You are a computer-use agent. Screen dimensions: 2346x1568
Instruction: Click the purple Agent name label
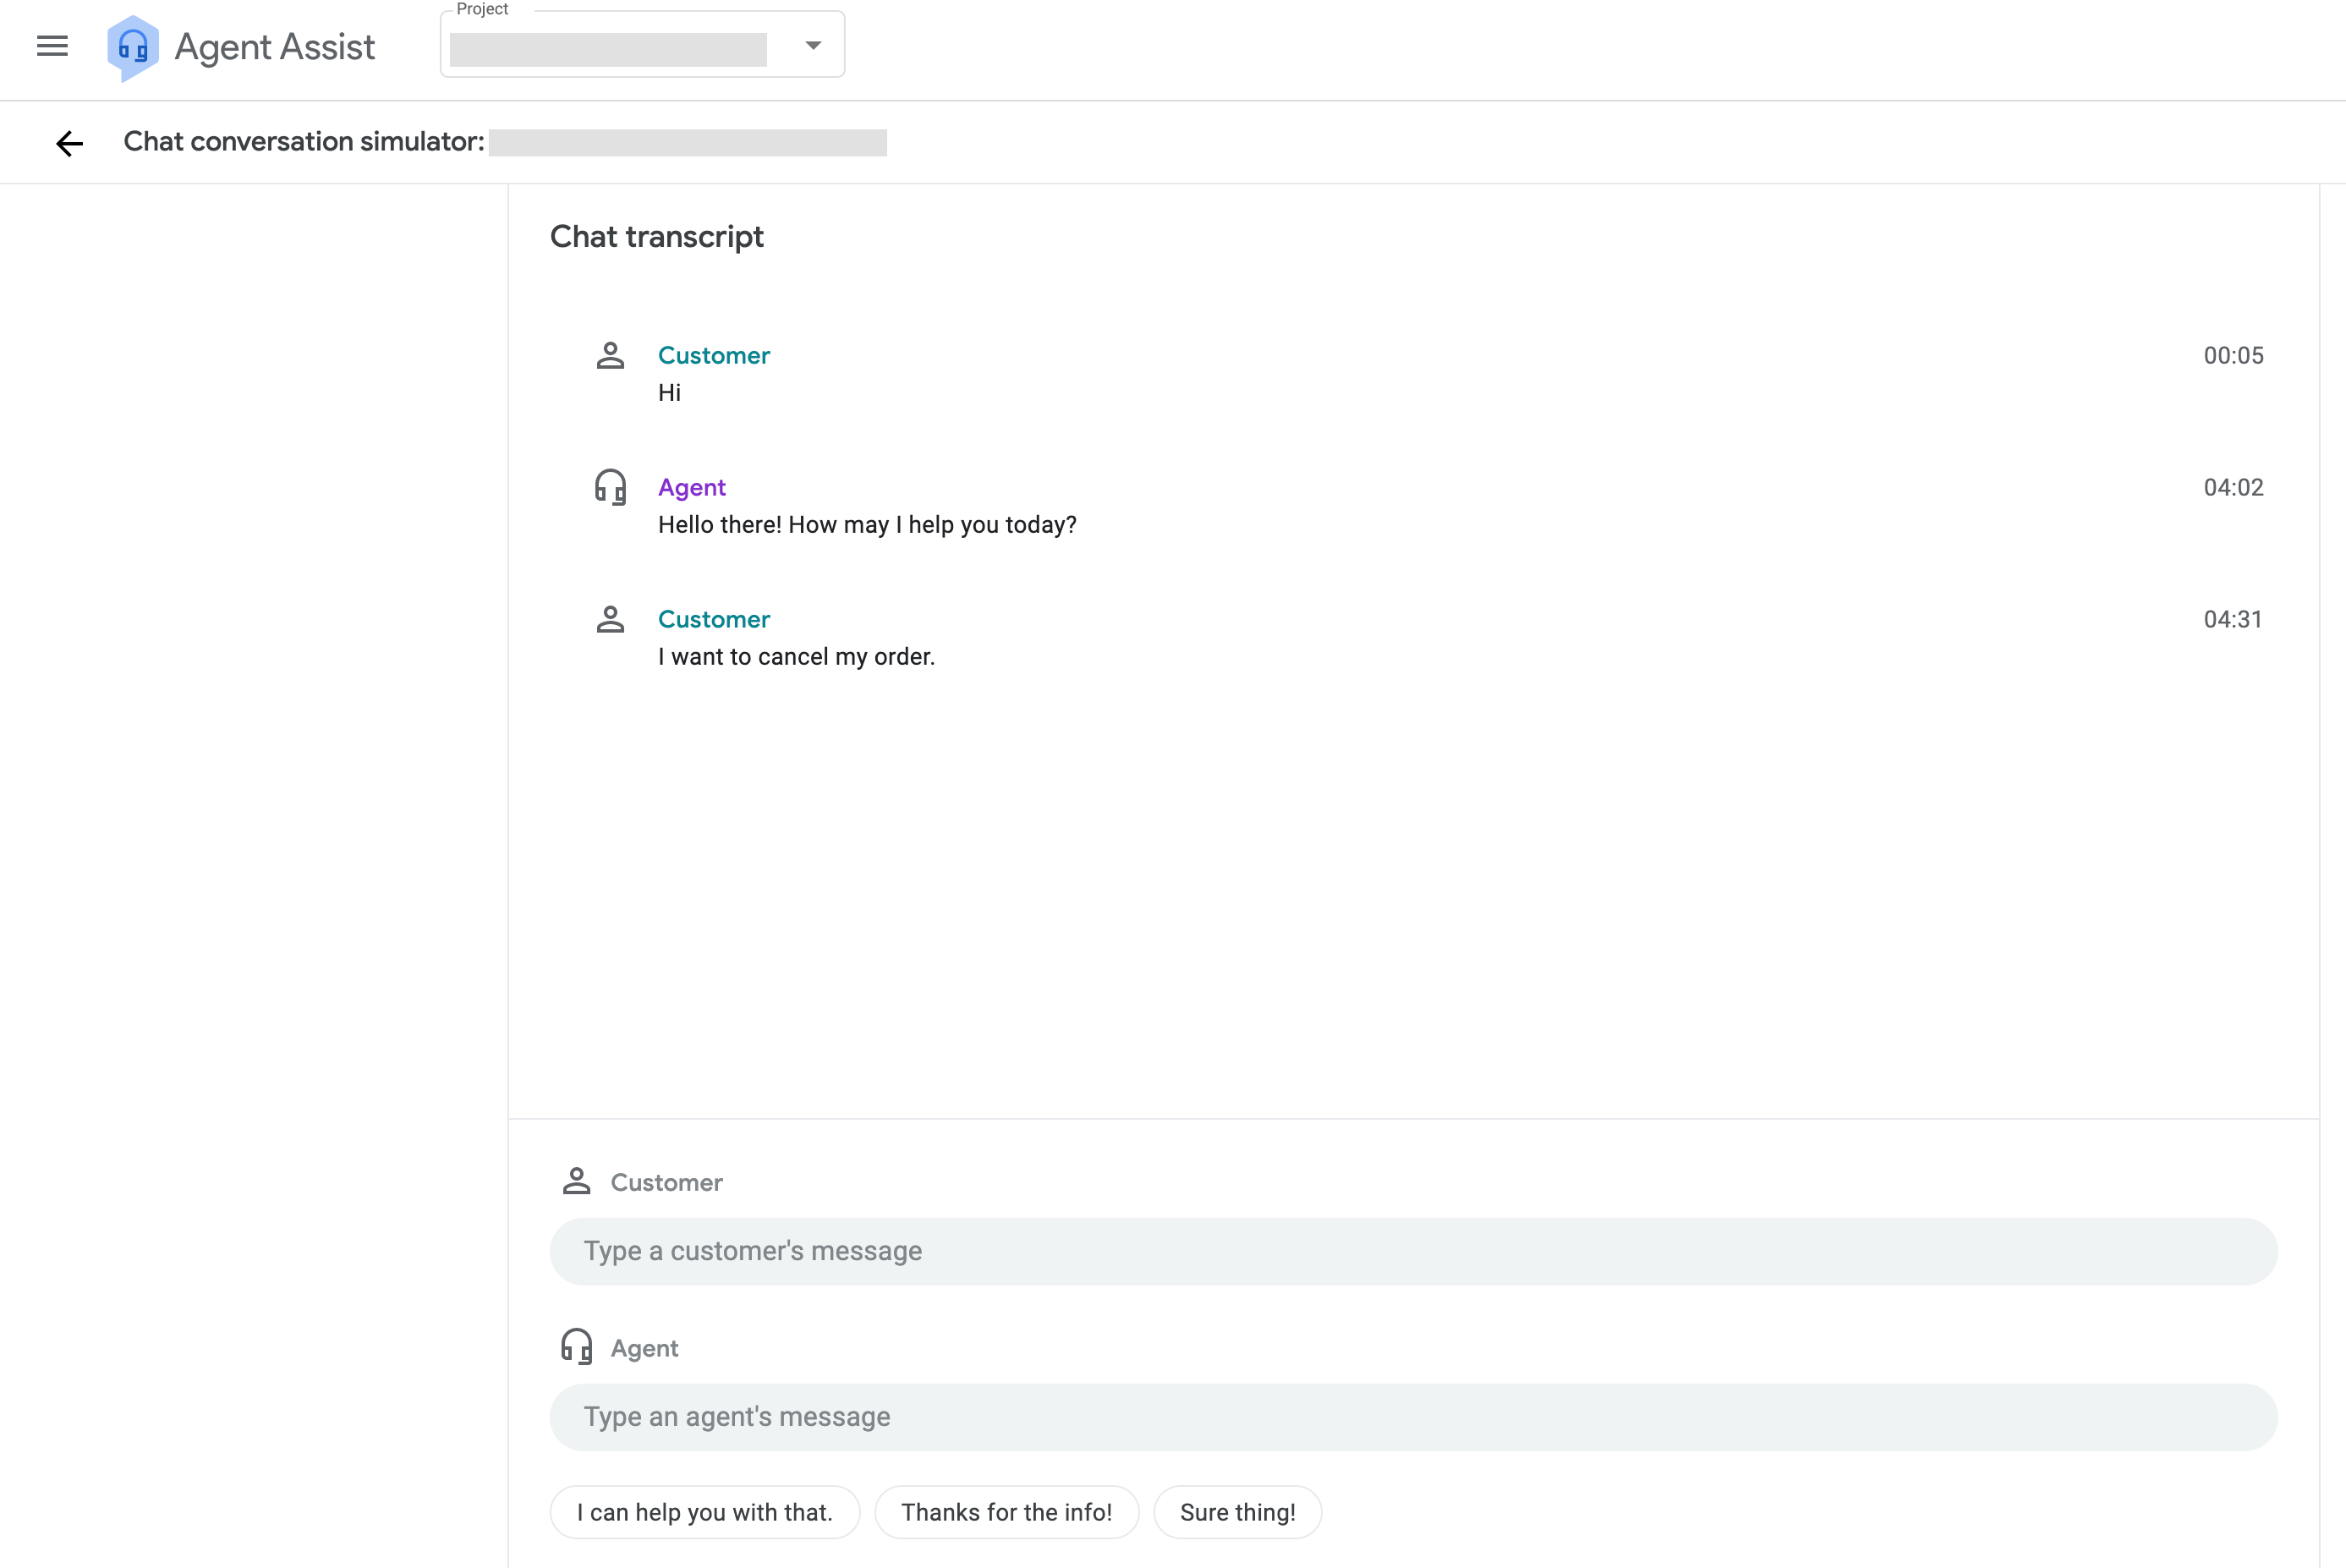691,488
